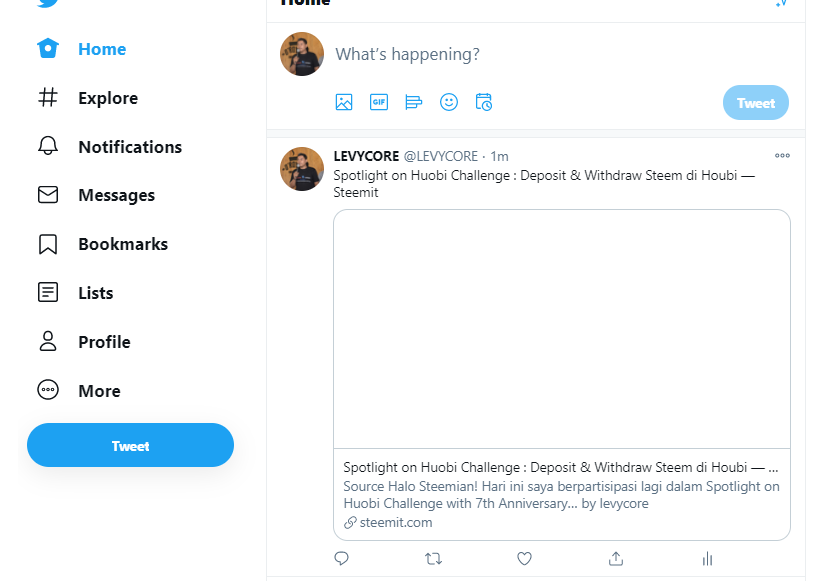Open the GIF picker icon
The image size is (820, 581).
pos(379,102)
